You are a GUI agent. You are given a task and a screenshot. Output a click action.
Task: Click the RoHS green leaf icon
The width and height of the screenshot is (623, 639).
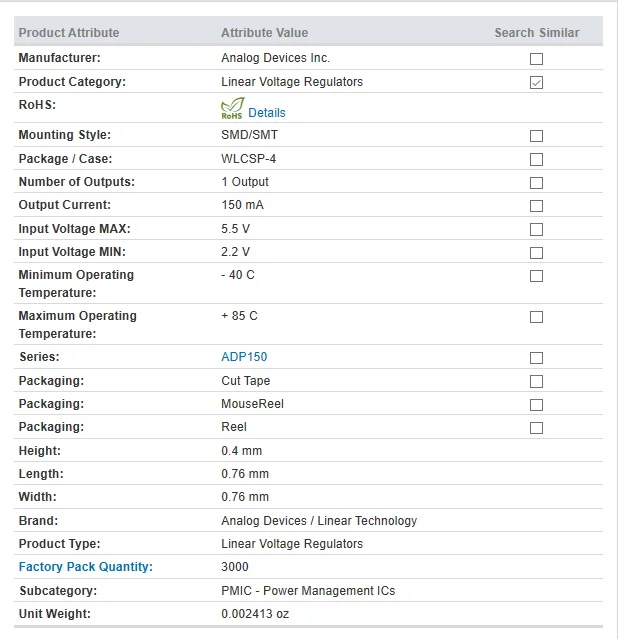click(233, 108)
